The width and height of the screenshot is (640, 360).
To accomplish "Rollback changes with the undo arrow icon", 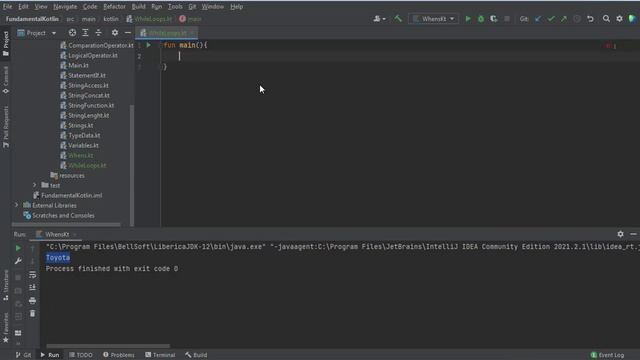I will 590,19.
